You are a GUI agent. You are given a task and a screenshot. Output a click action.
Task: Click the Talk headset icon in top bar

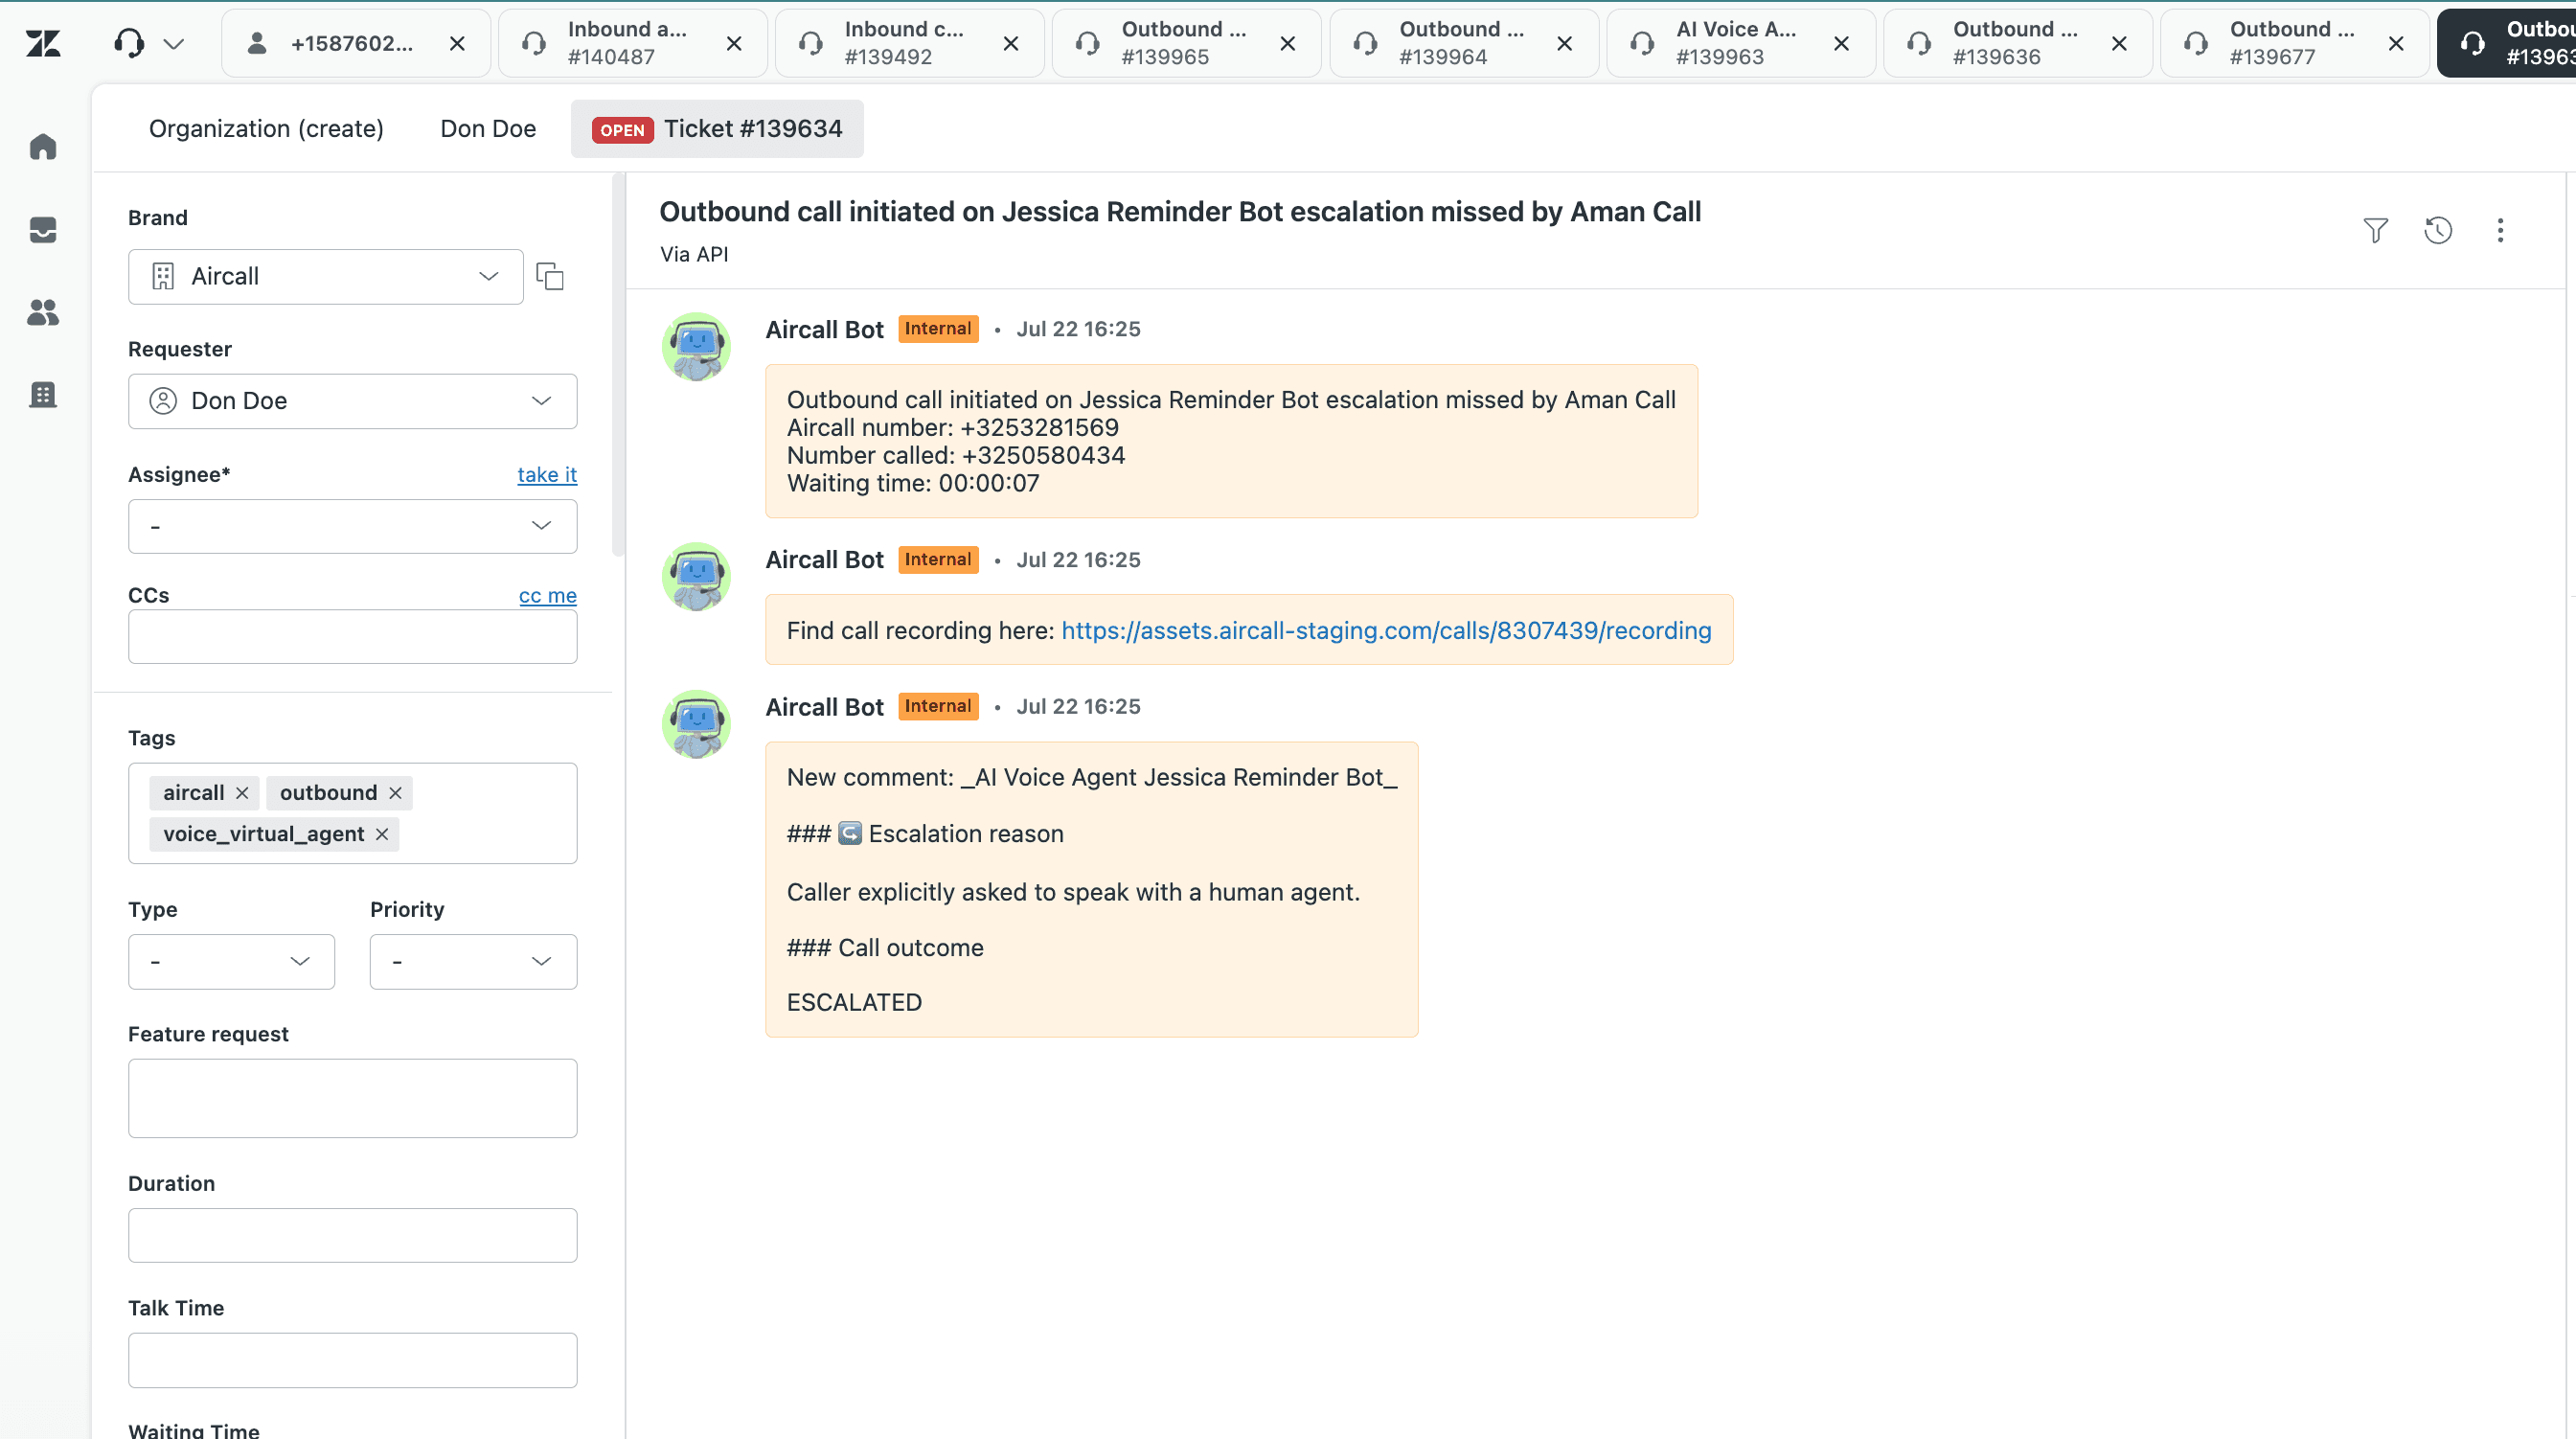click(129, 43)
